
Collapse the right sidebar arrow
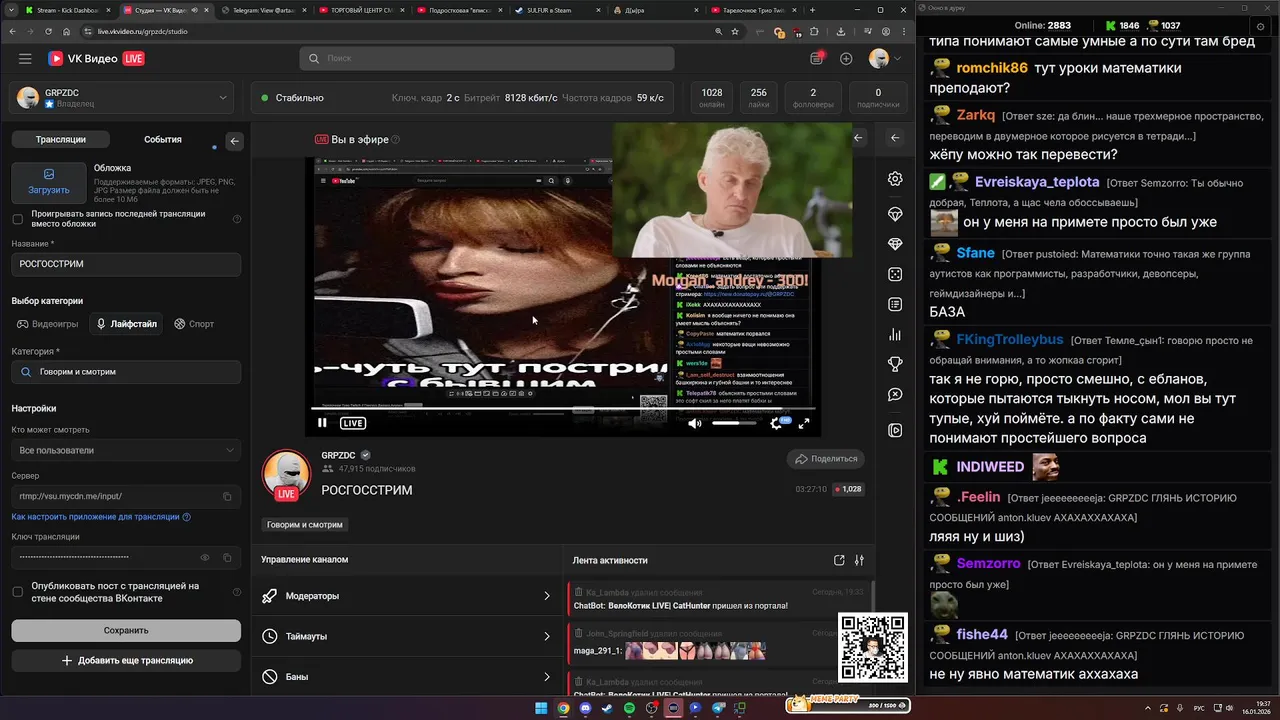(x=895, y=138)
